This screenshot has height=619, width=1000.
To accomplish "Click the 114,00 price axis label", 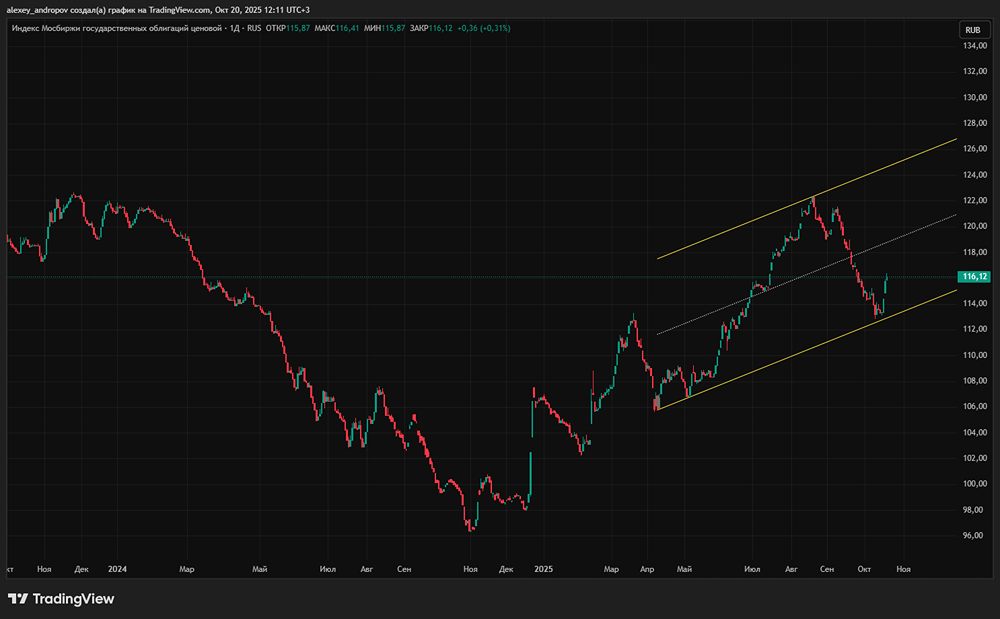I will click(x=975, y=303).
